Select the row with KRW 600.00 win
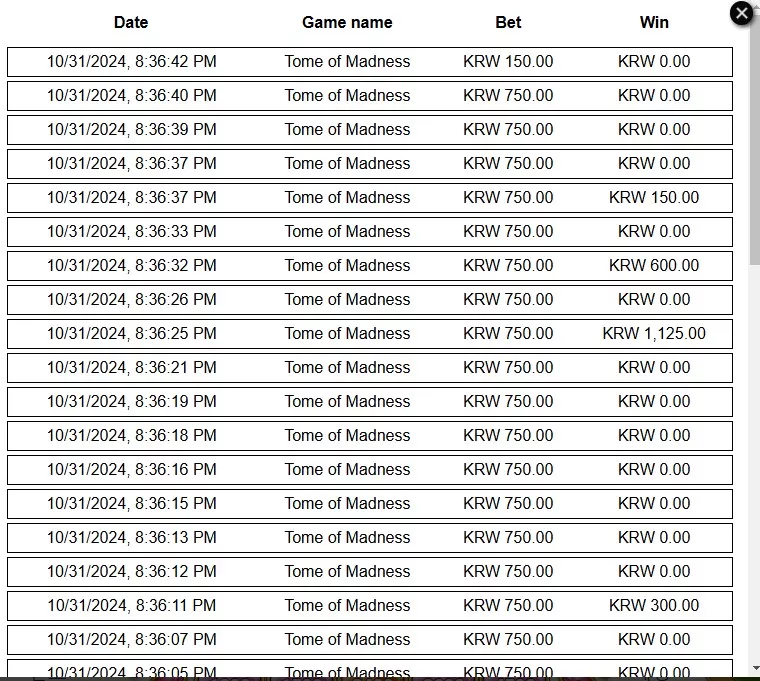Image resolution: width=760 pixels, height=681 pixels. click(x=370, y=266)
